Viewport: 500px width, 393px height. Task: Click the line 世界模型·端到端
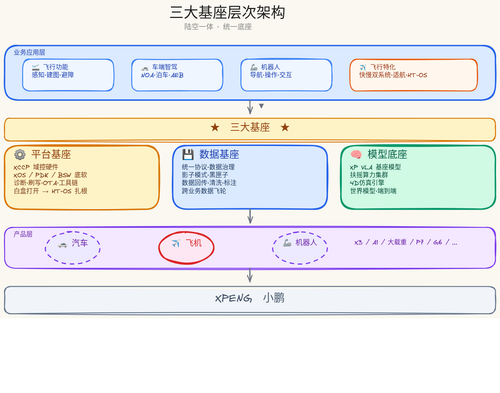click(373, 191)
